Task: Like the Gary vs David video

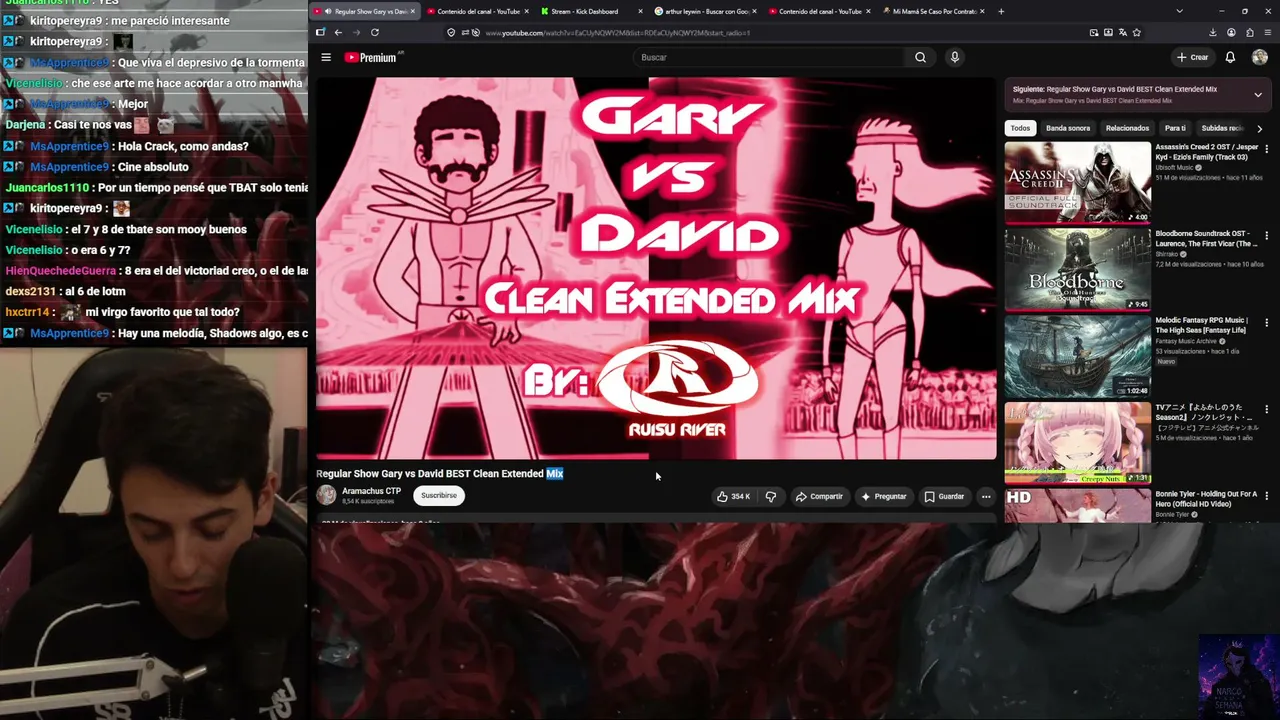Action: [x=733, y=496]
